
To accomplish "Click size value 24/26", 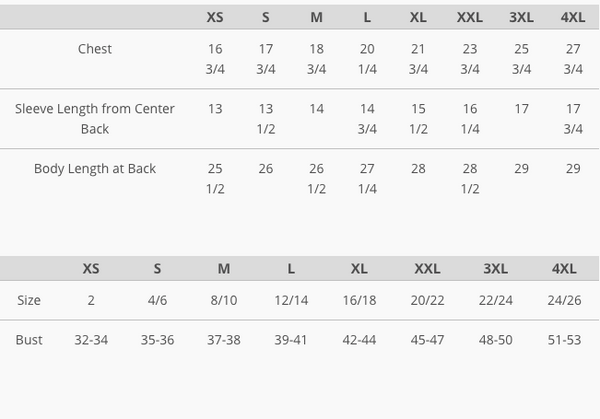I will (564, 300).
